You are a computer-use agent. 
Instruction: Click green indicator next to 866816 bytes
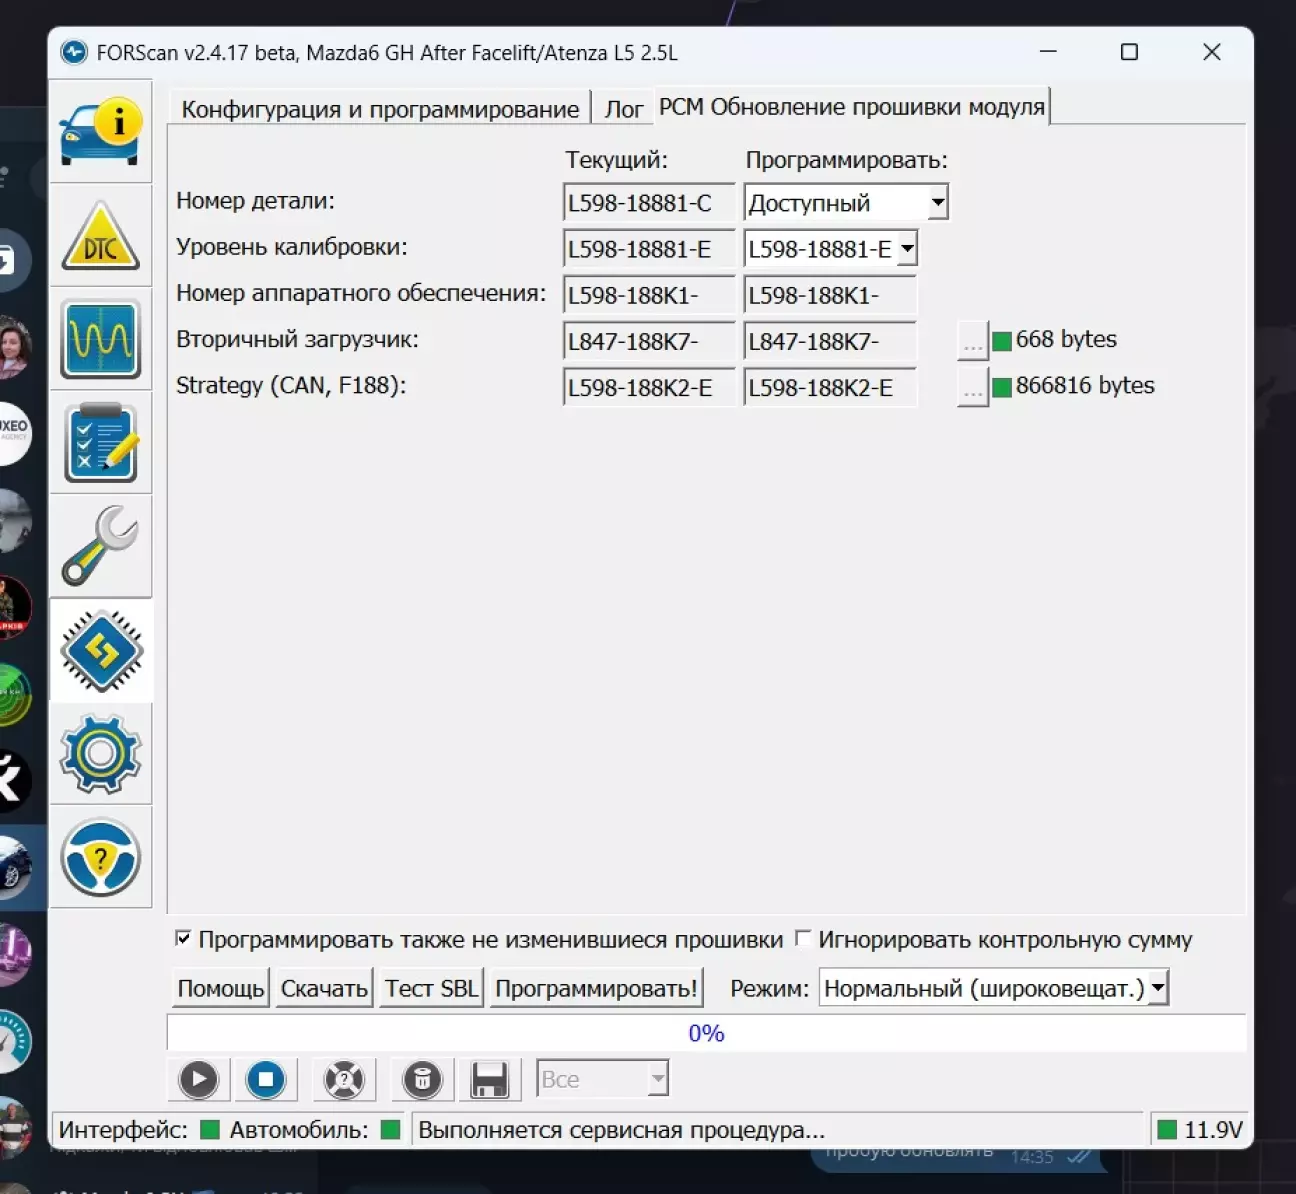pyautogui.click(x=1002, y=387)
